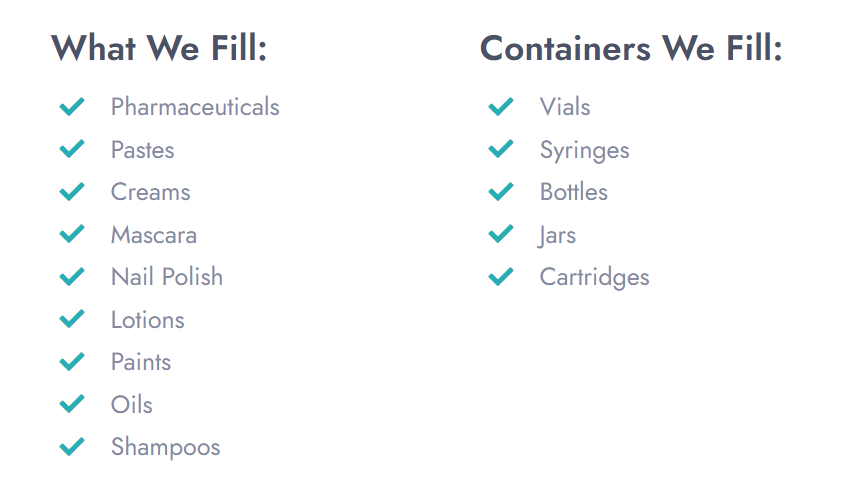Click the checkmark next to Shampoos
This screenshot has height=504, width=845.
pyautogui.click(x=72, y=446)
